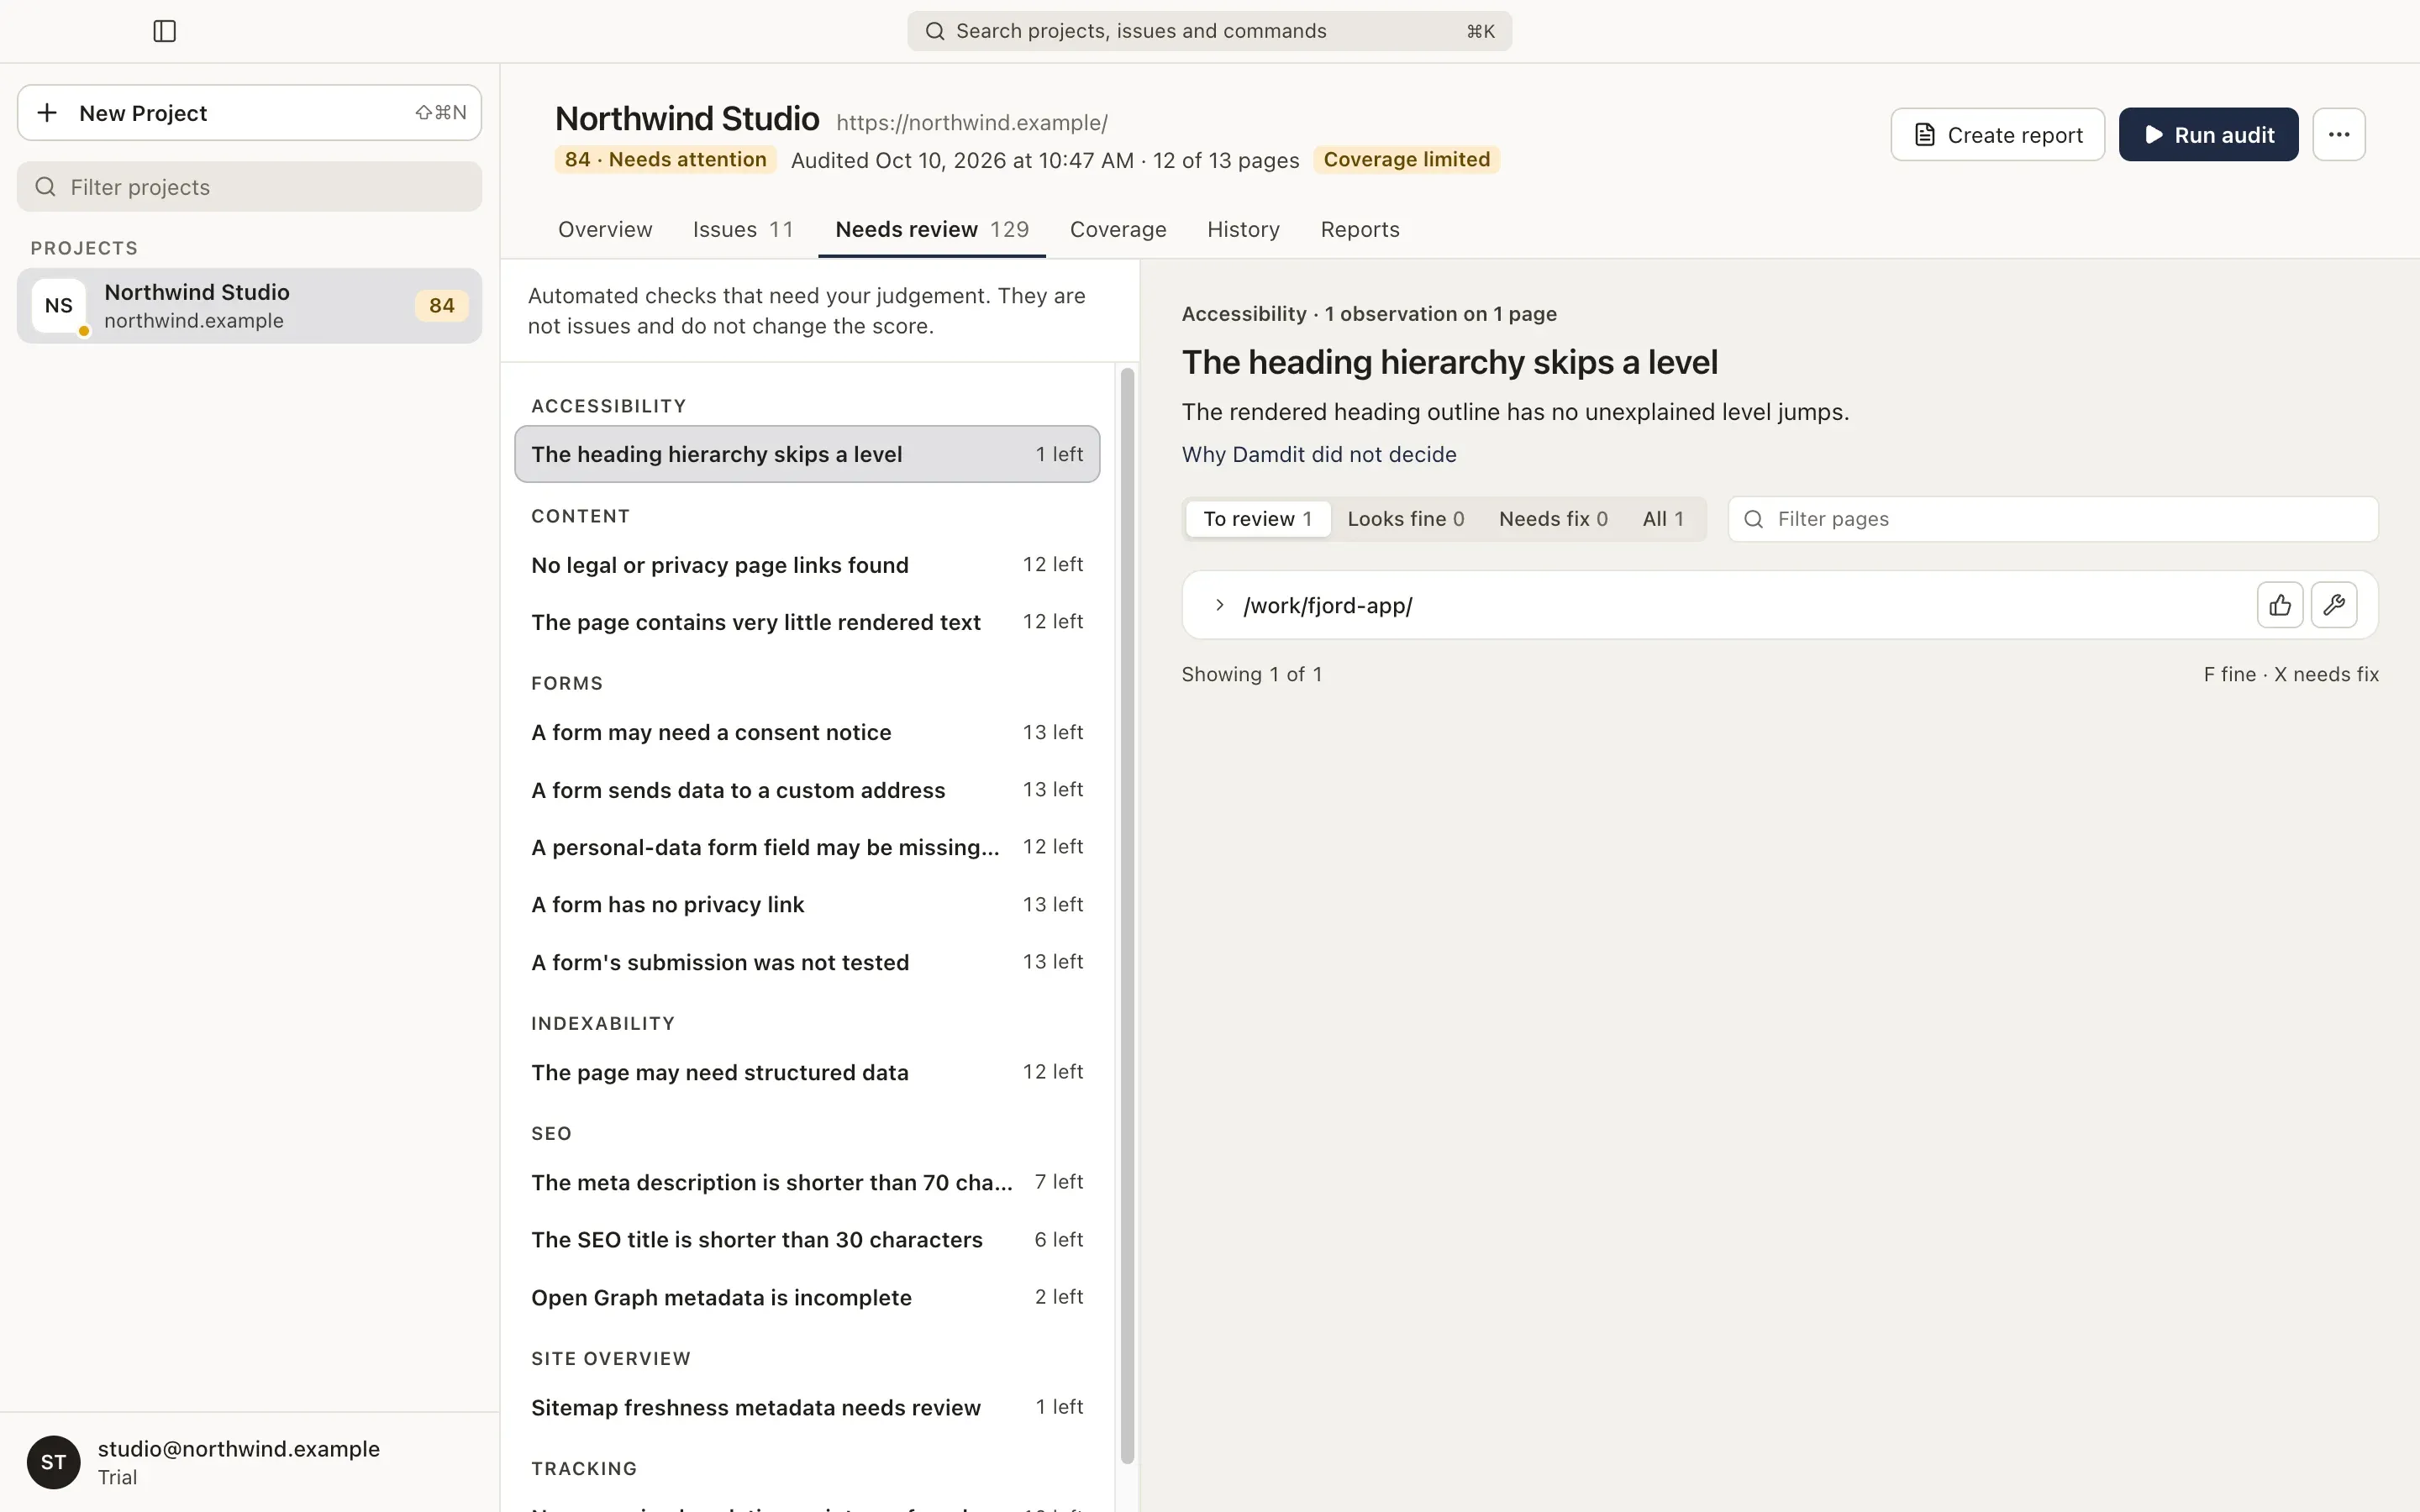Select the All filter
This screenshot has width=2420, height=1512.
tap(1663, 519)
